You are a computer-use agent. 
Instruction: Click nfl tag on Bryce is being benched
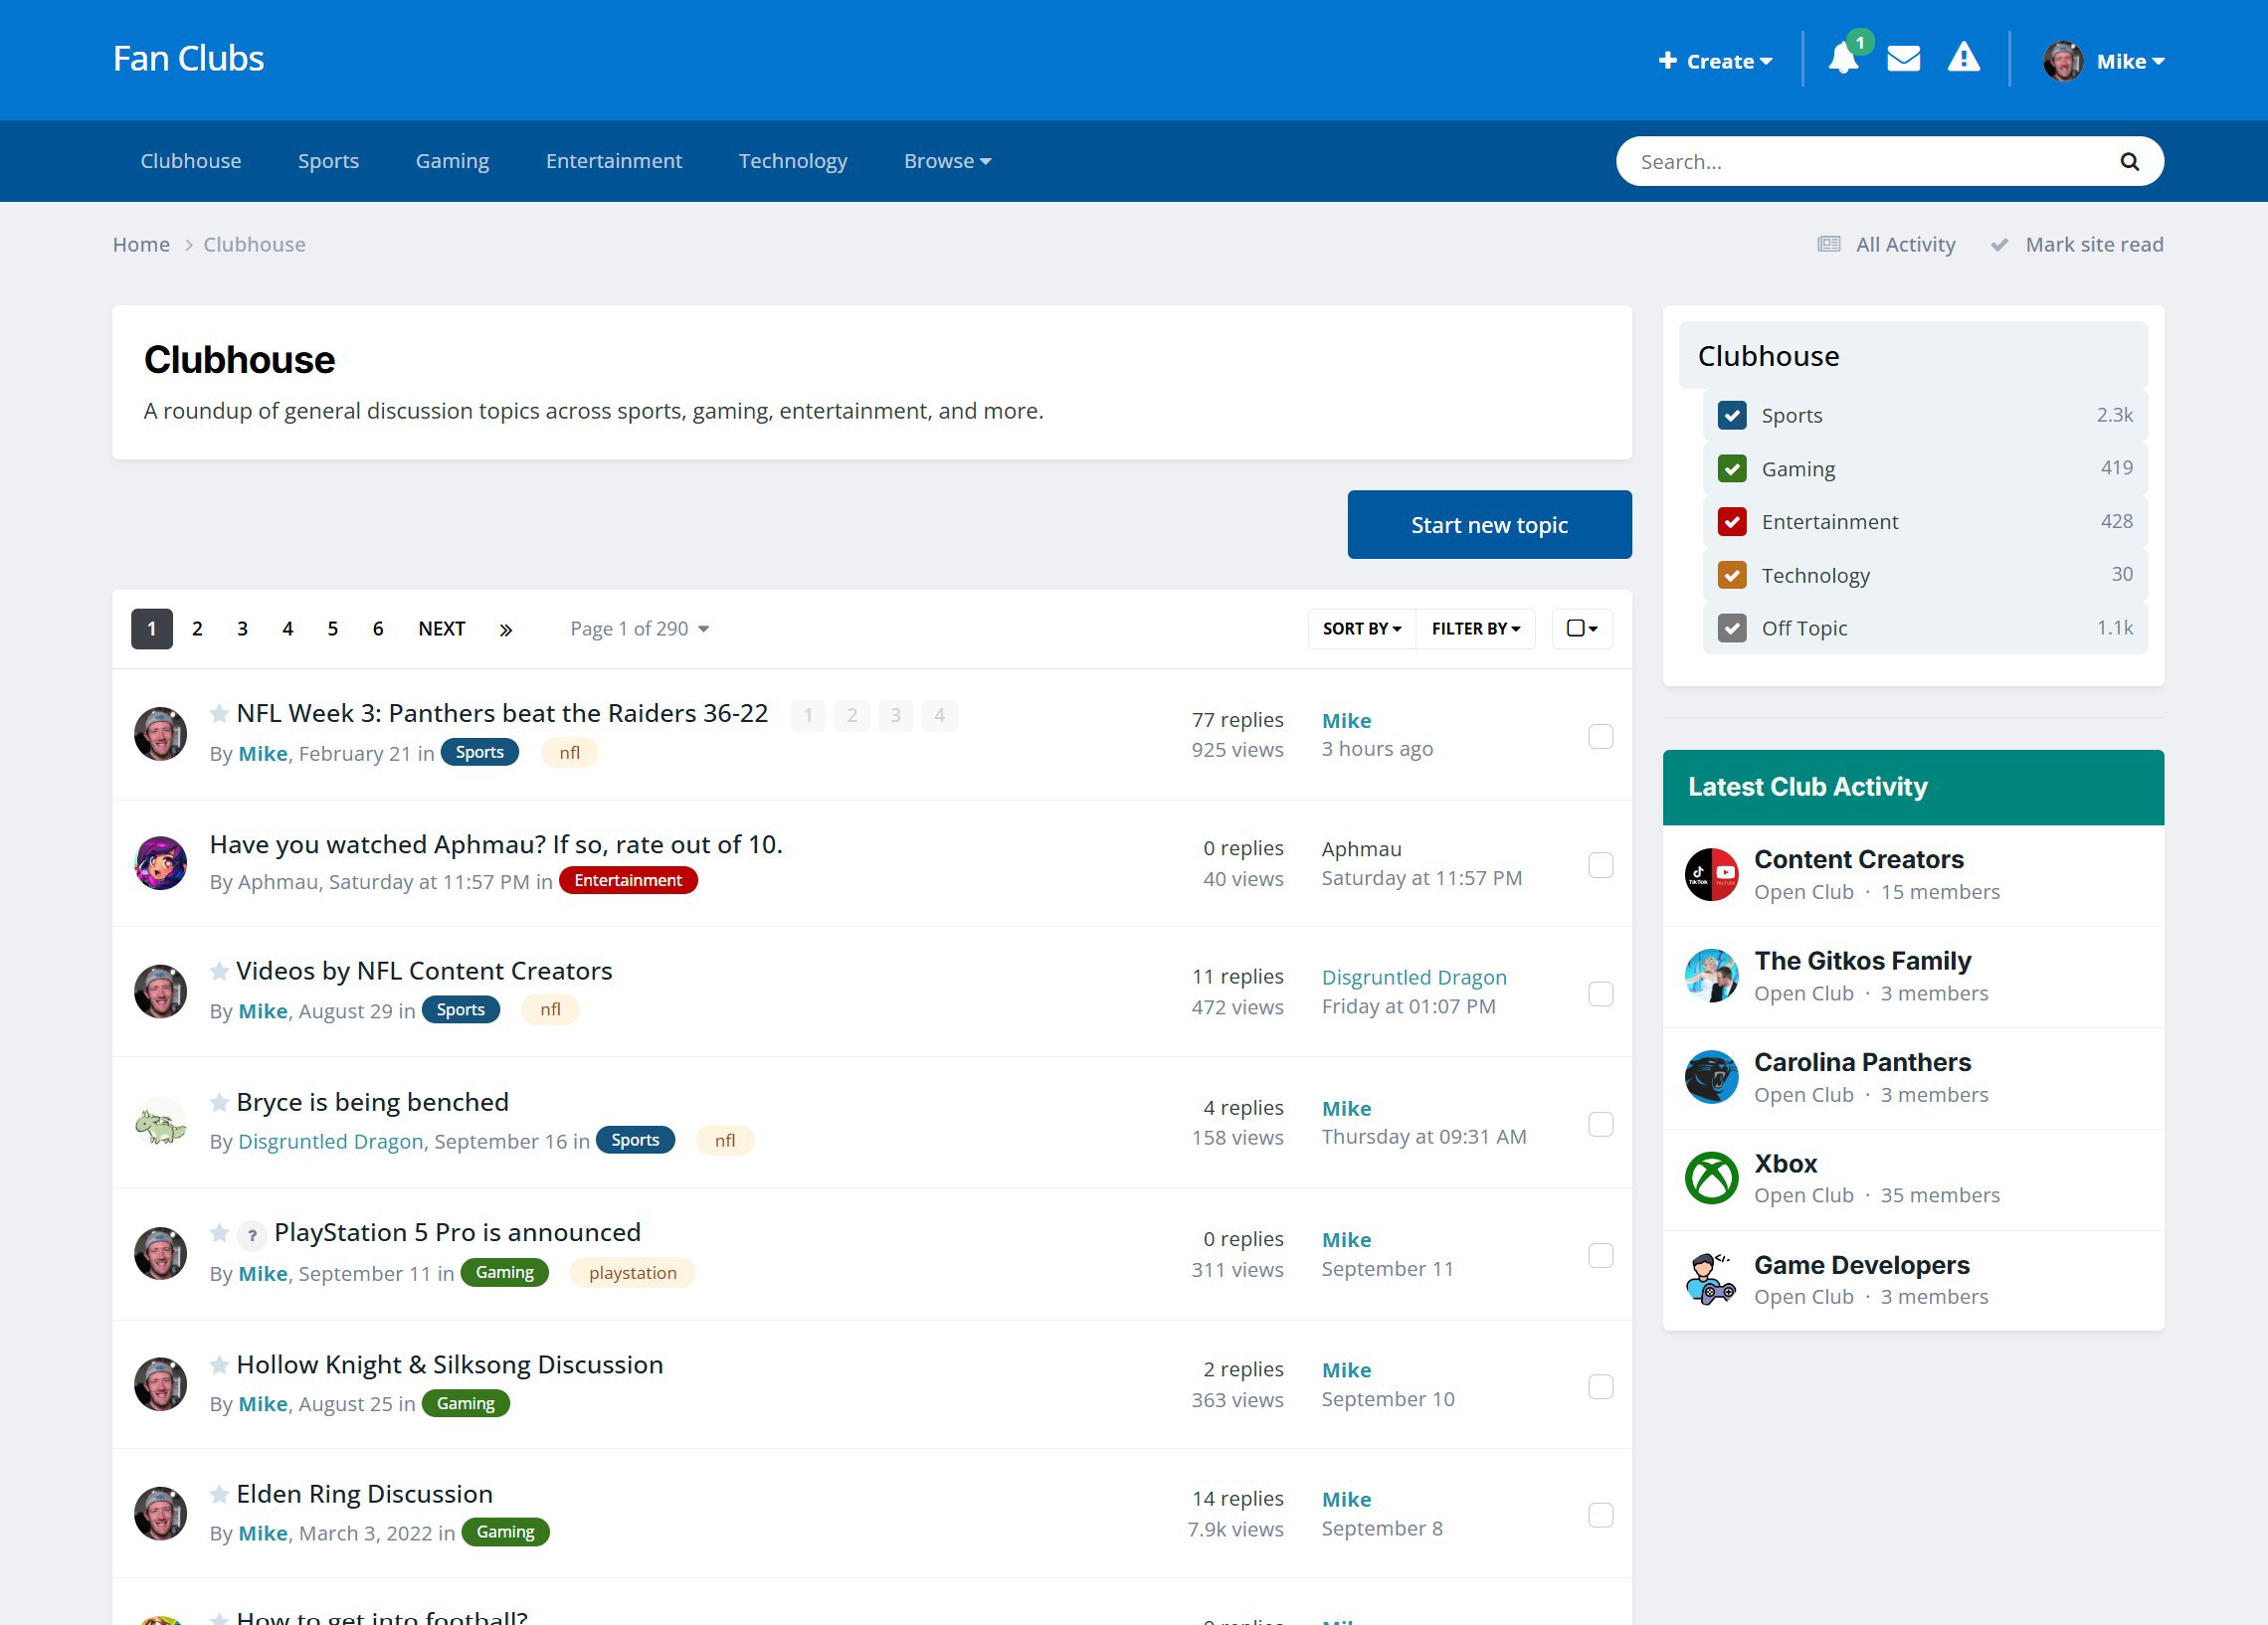725,1141
